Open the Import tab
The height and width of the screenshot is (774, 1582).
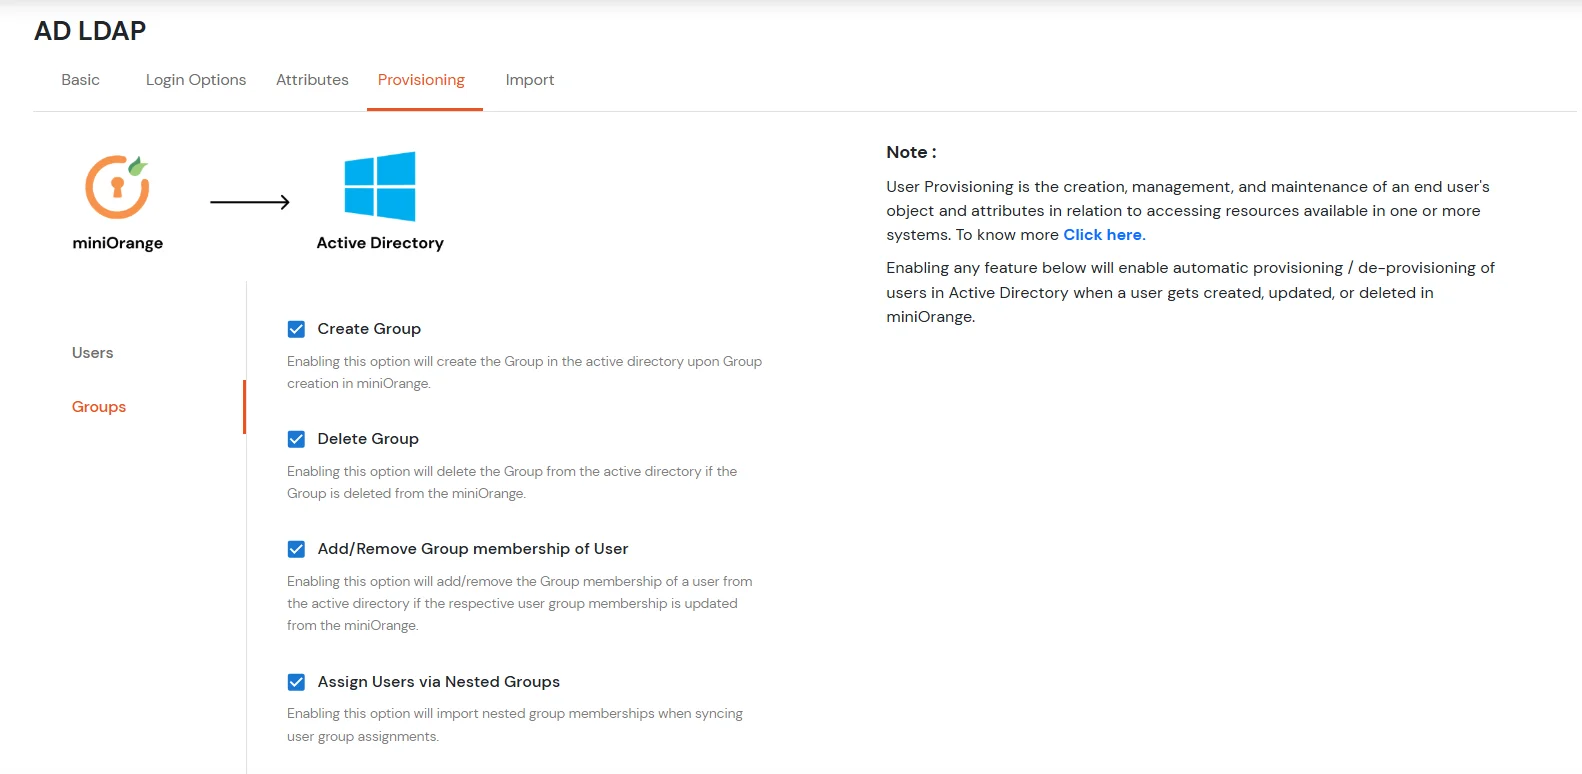529,80
